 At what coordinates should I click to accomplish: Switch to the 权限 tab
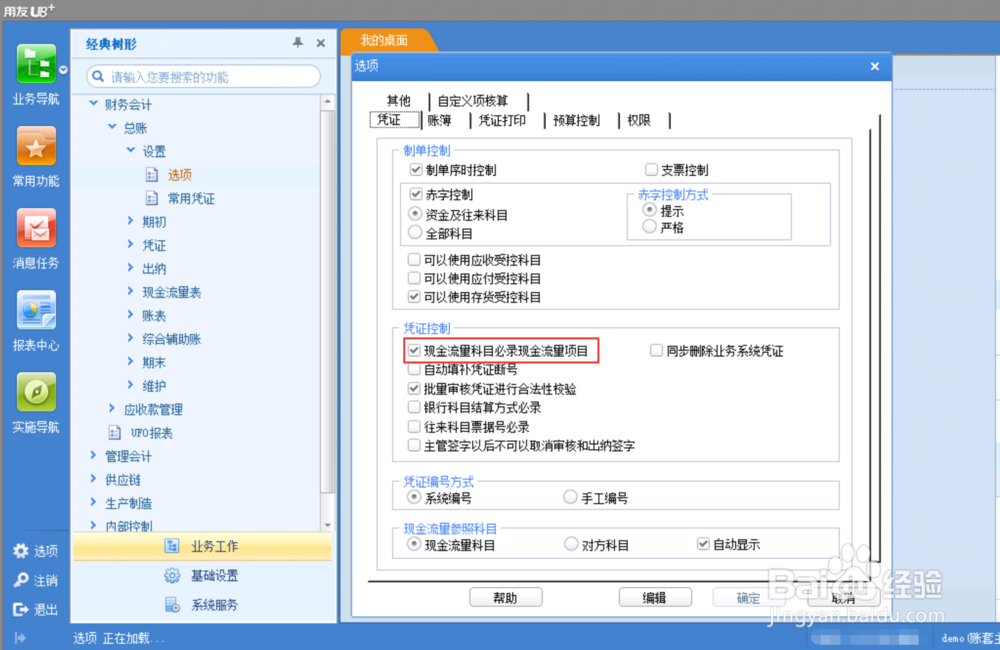pos(640,119)
